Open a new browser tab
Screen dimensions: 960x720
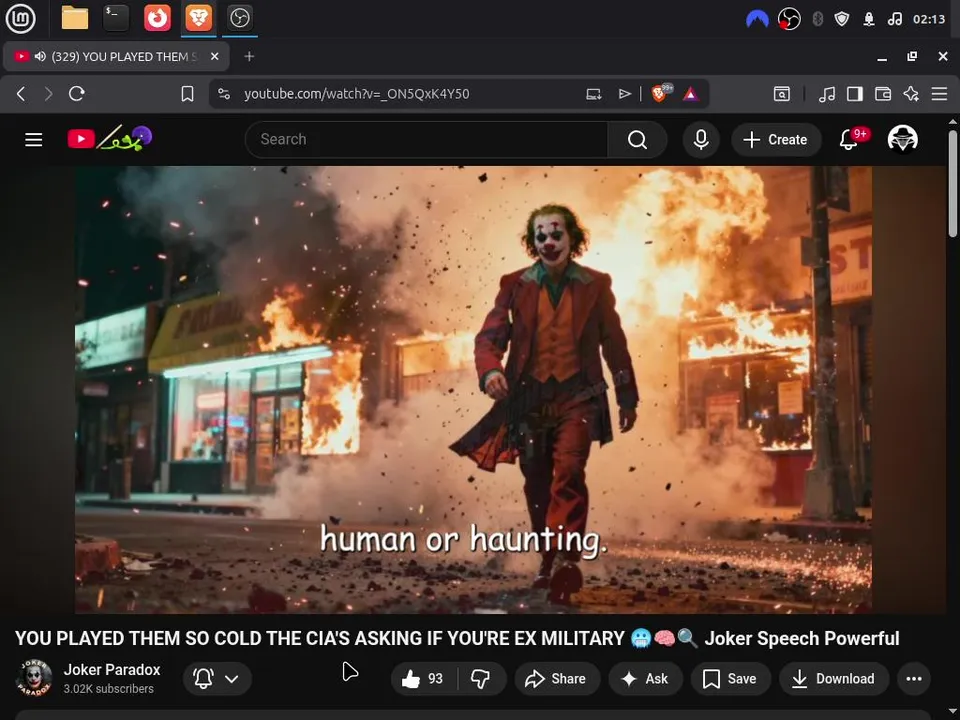tap(249, 56)
